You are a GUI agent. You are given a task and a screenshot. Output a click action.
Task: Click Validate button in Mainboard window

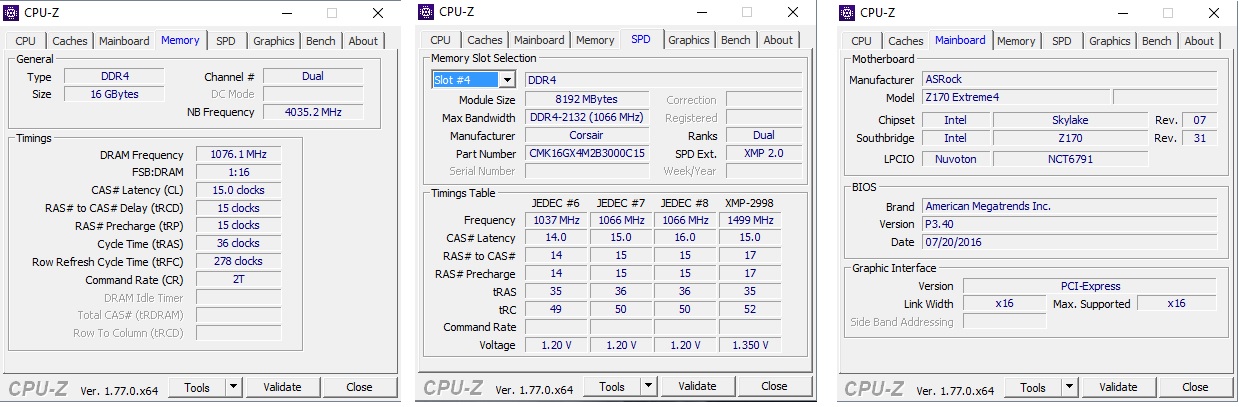pyautogui.click(x=1118, y=387)
